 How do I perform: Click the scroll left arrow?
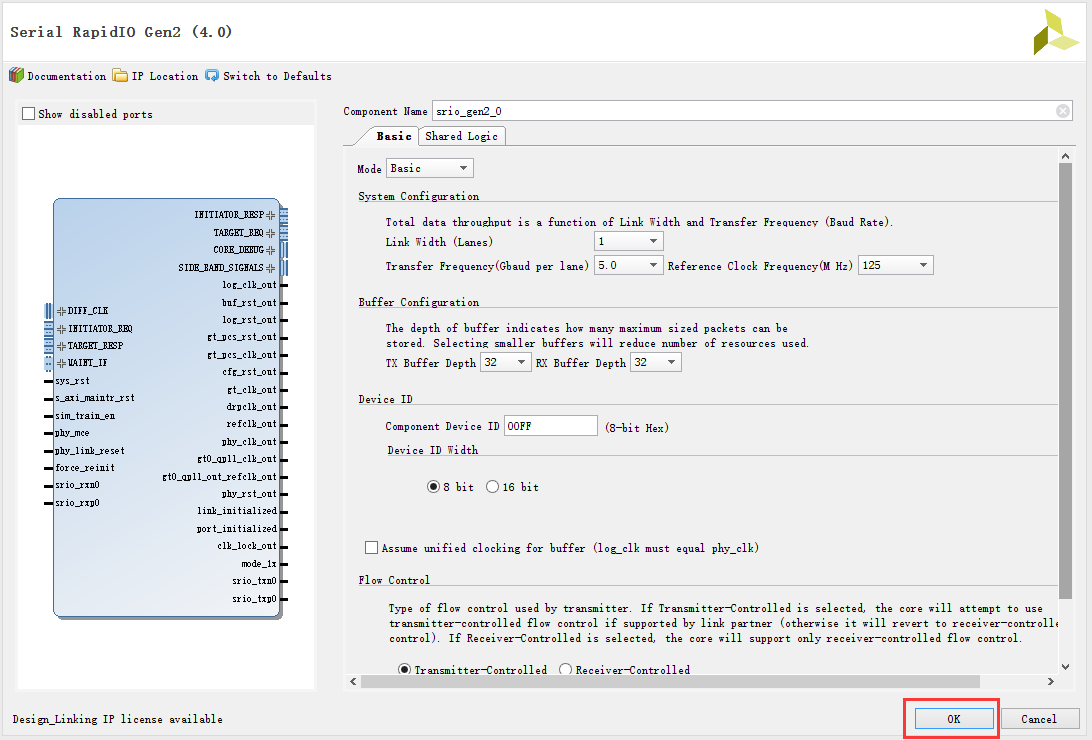coord(353,682)
